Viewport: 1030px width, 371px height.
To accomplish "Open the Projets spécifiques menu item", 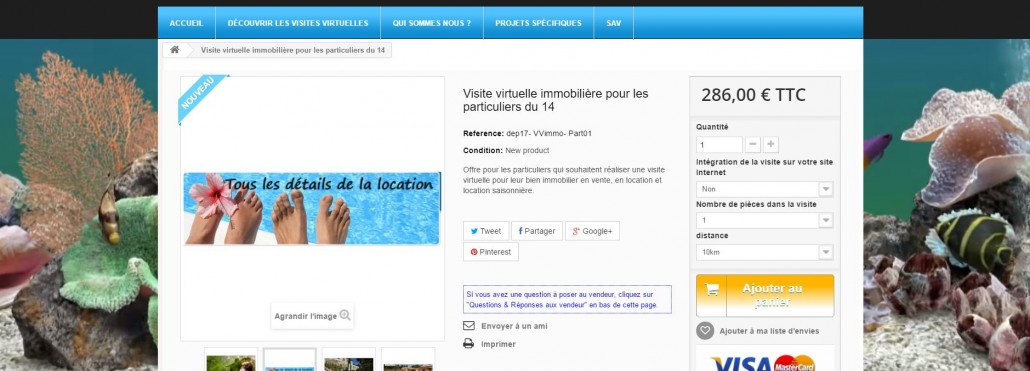I will pos(538,23).
